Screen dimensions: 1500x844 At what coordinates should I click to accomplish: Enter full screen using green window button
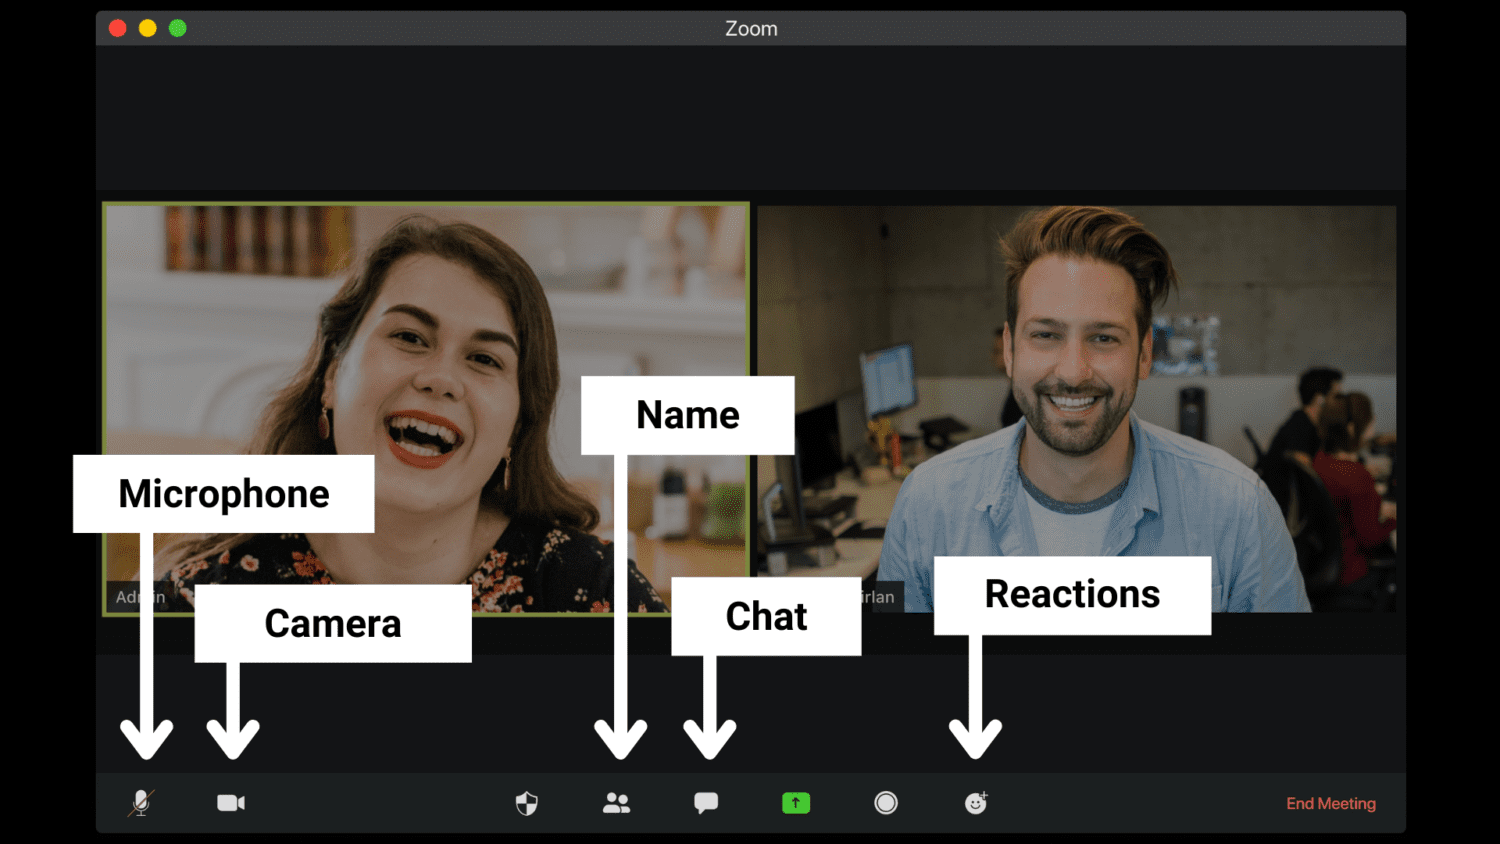[x=178, y=28]
